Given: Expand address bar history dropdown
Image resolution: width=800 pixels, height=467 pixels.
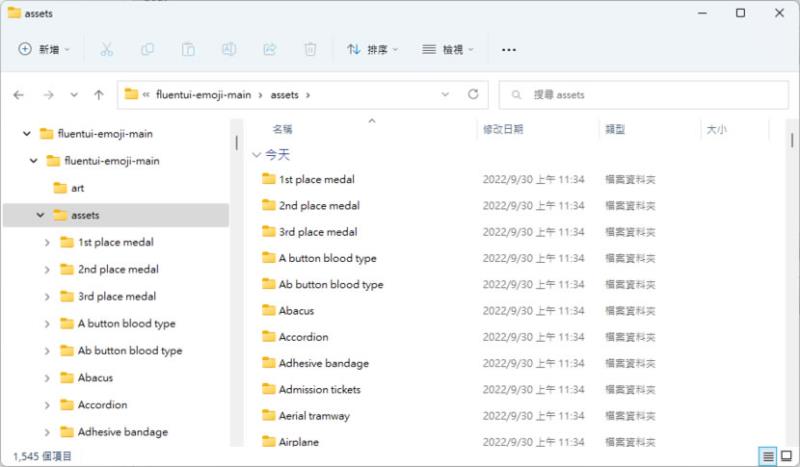Looking at the screenshot, I should [x=445, y=94].
